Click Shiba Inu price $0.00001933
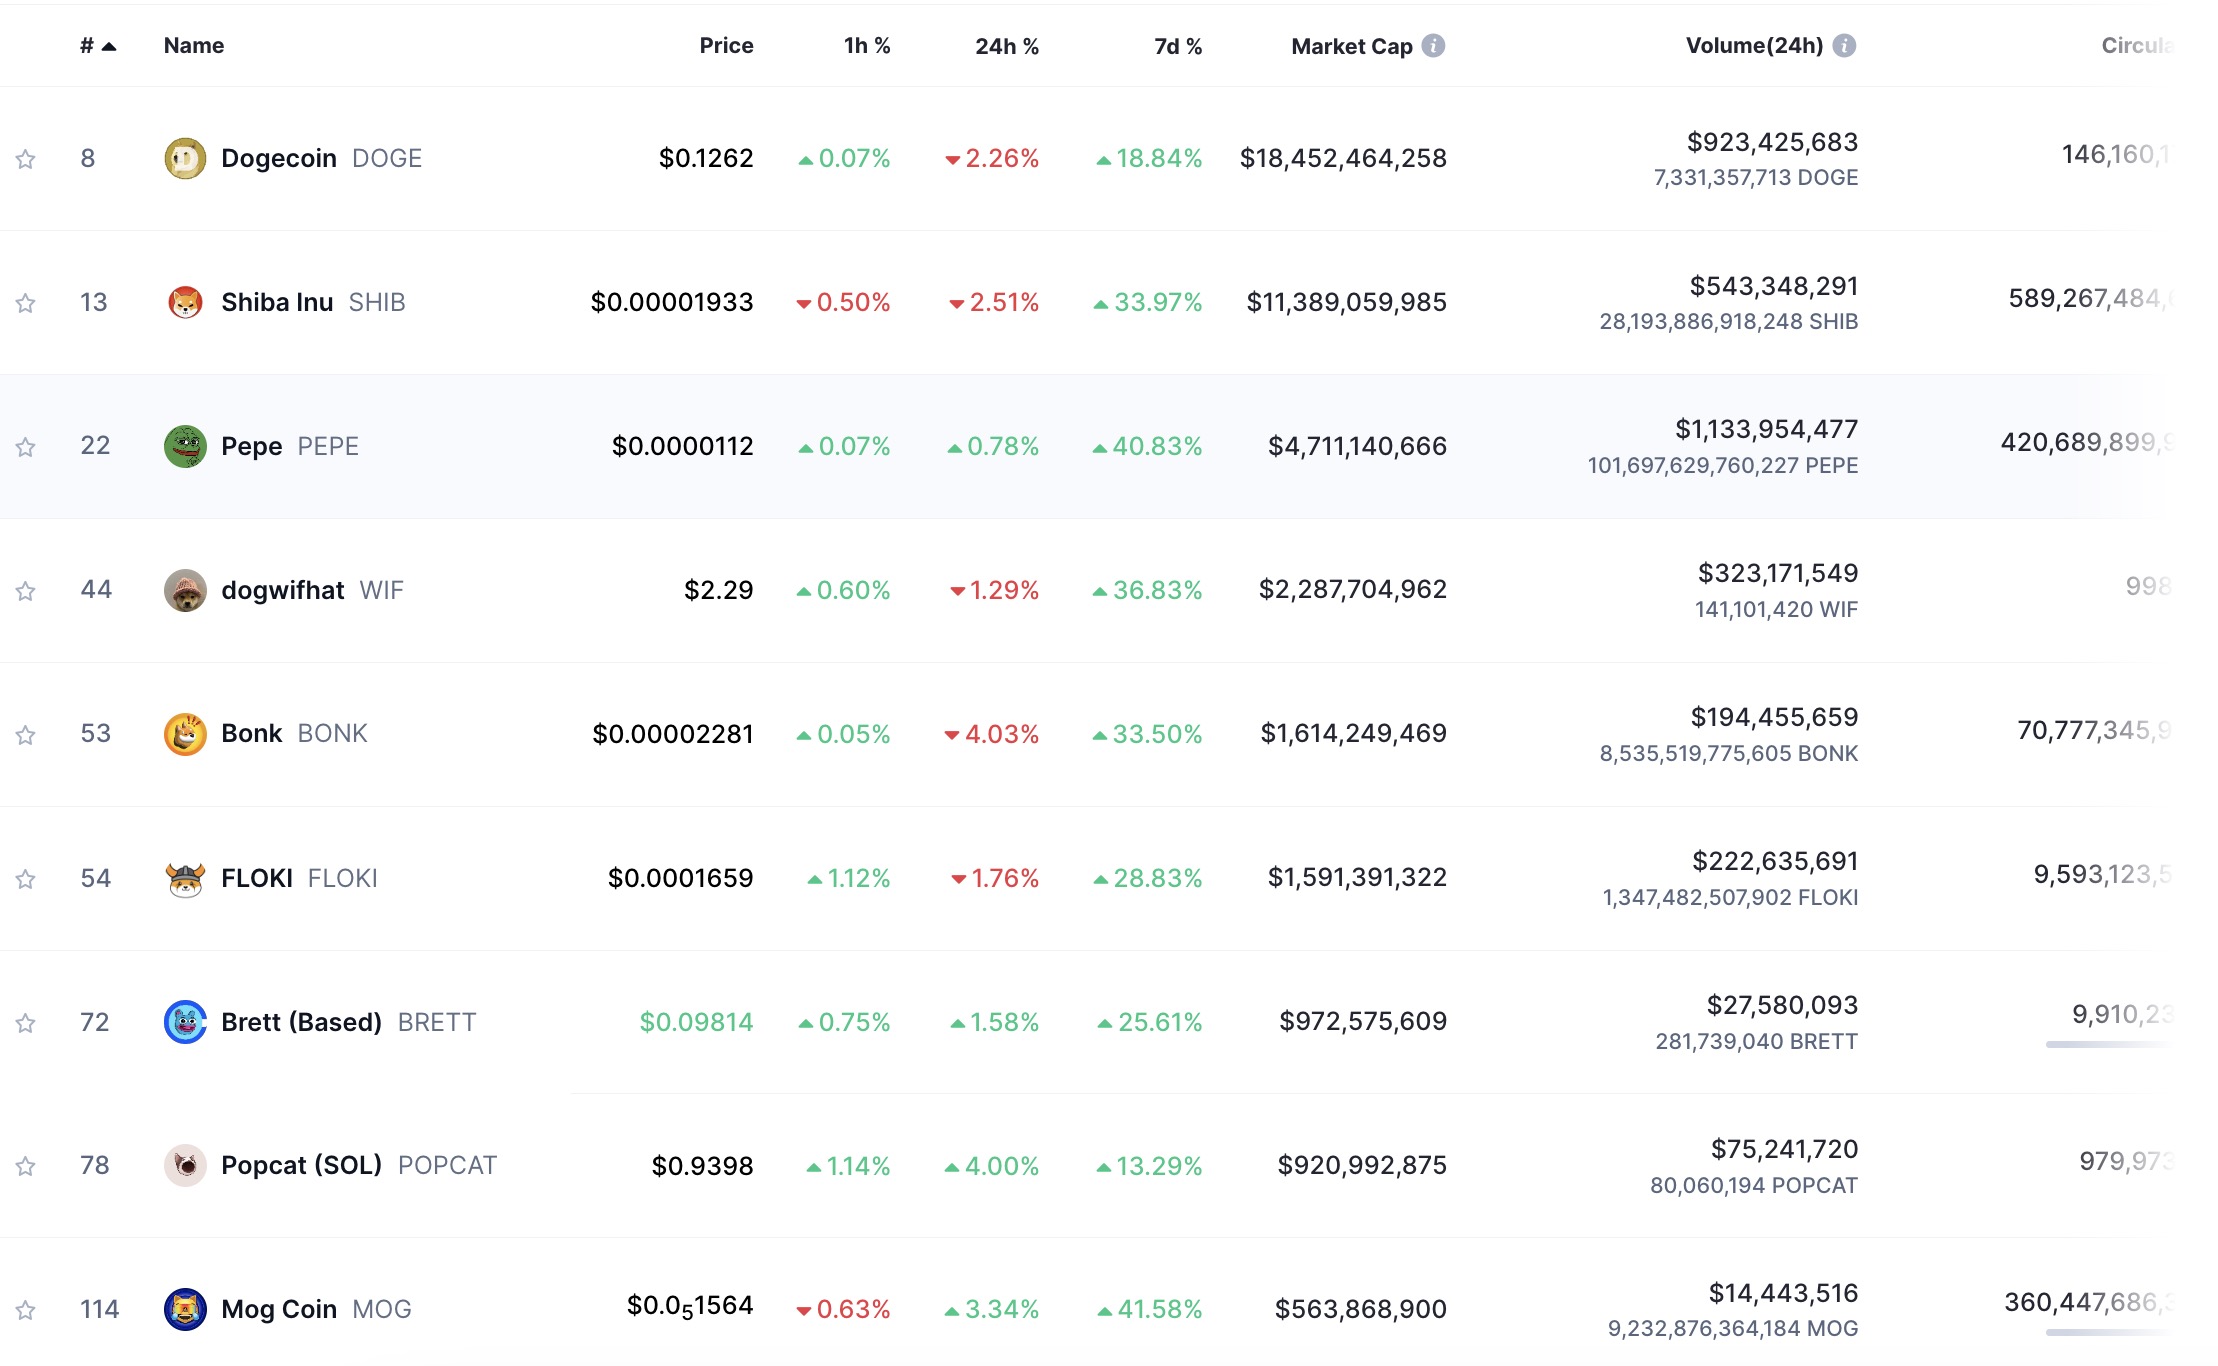Image resolution: width=2218 pixels, height=1366 pixels. [x=672, y=302]
